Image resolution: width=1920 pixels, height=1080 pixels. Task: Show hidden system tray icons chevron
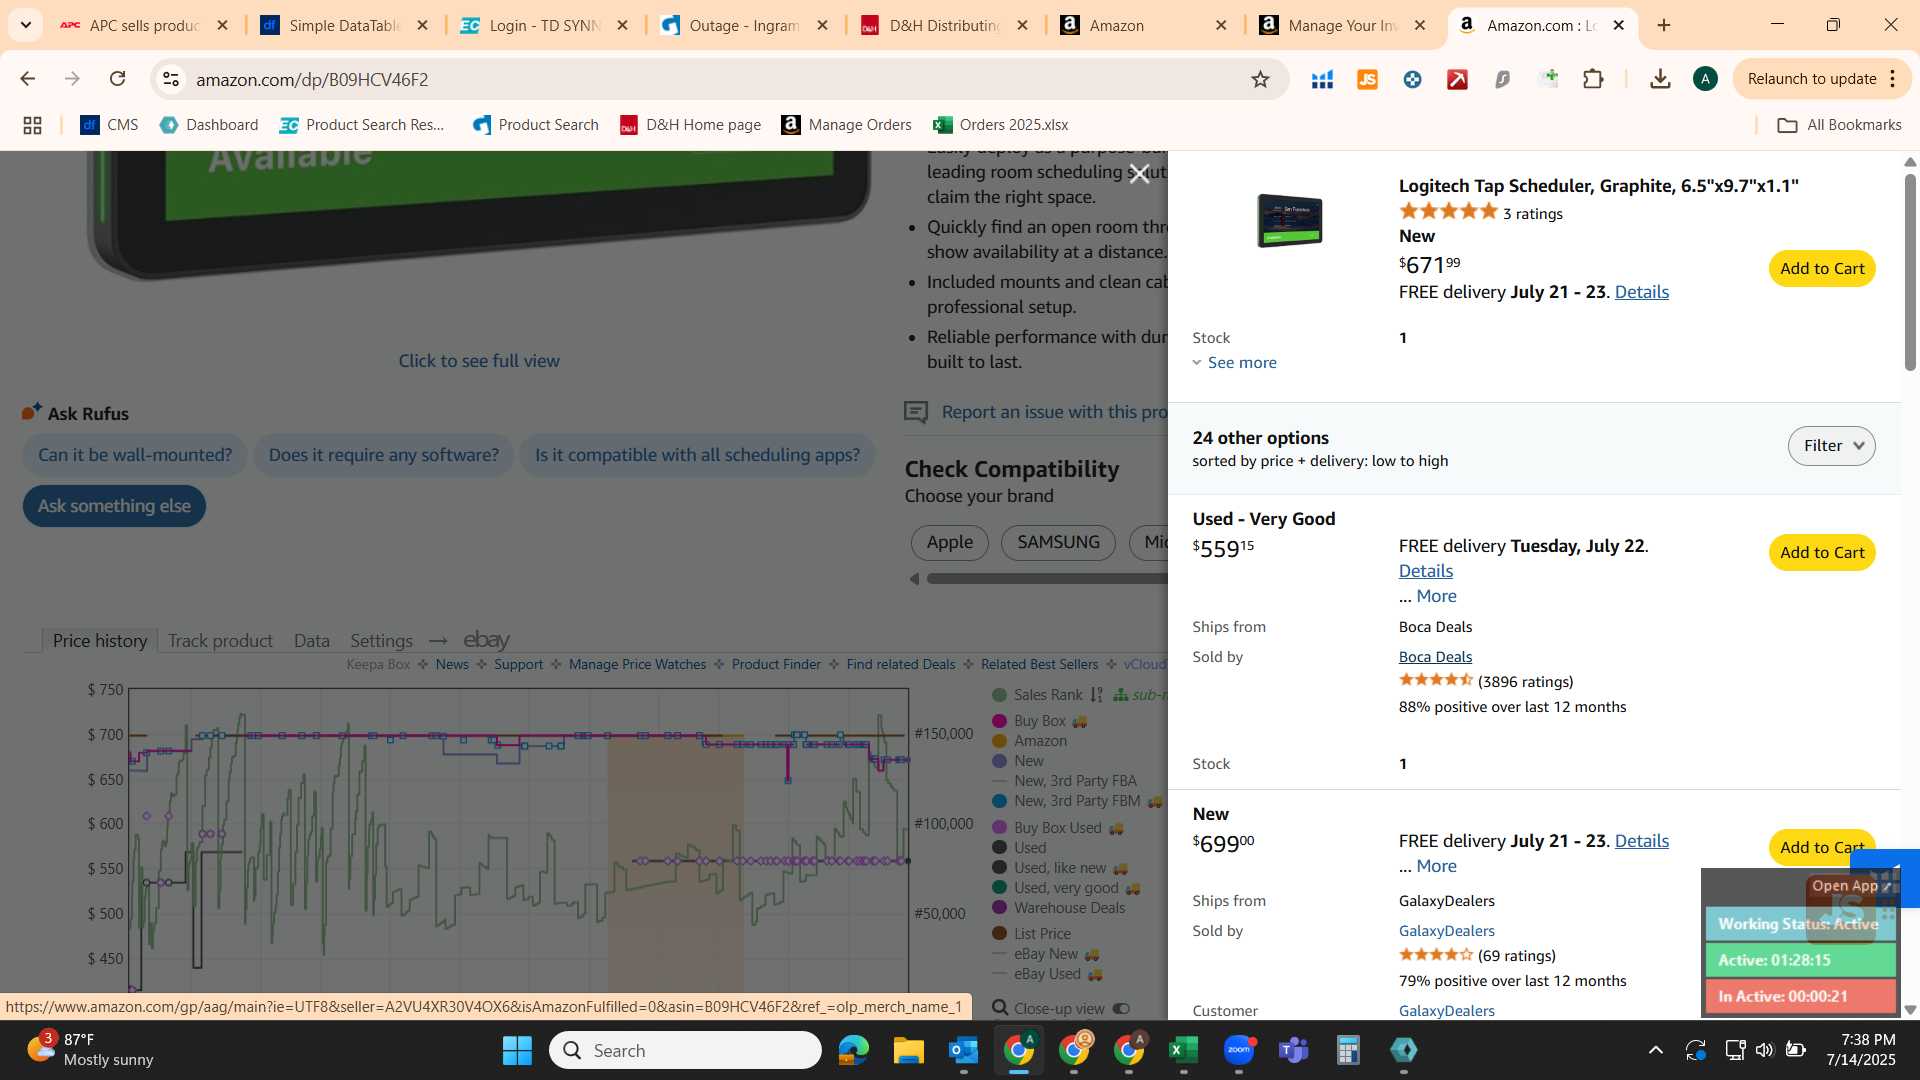click(1656, 1050)
